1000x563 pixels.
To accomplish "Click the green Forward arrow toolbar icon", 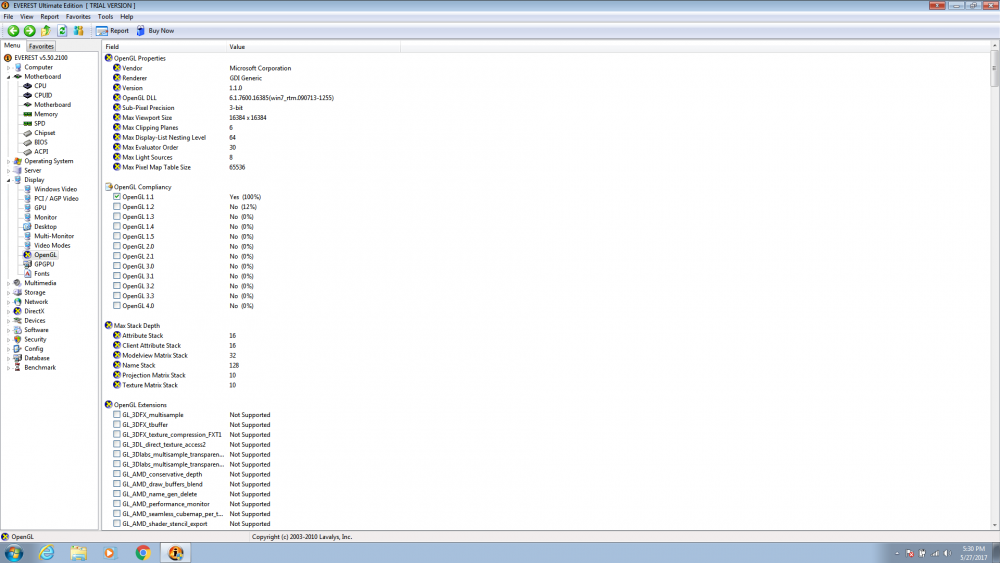I will [x=29, y=31].
